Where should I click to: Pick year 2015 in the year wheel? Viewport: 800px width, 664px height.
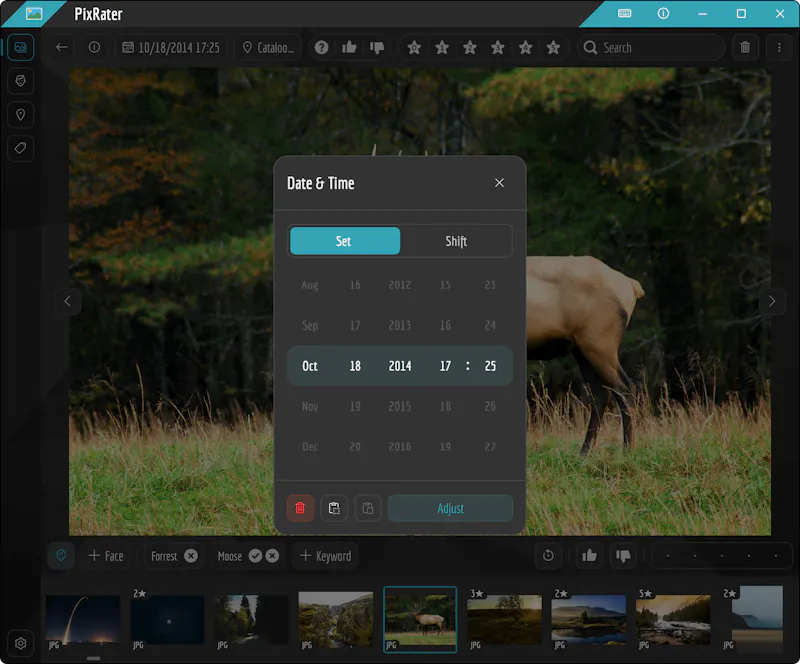click(x=399, y=406)
